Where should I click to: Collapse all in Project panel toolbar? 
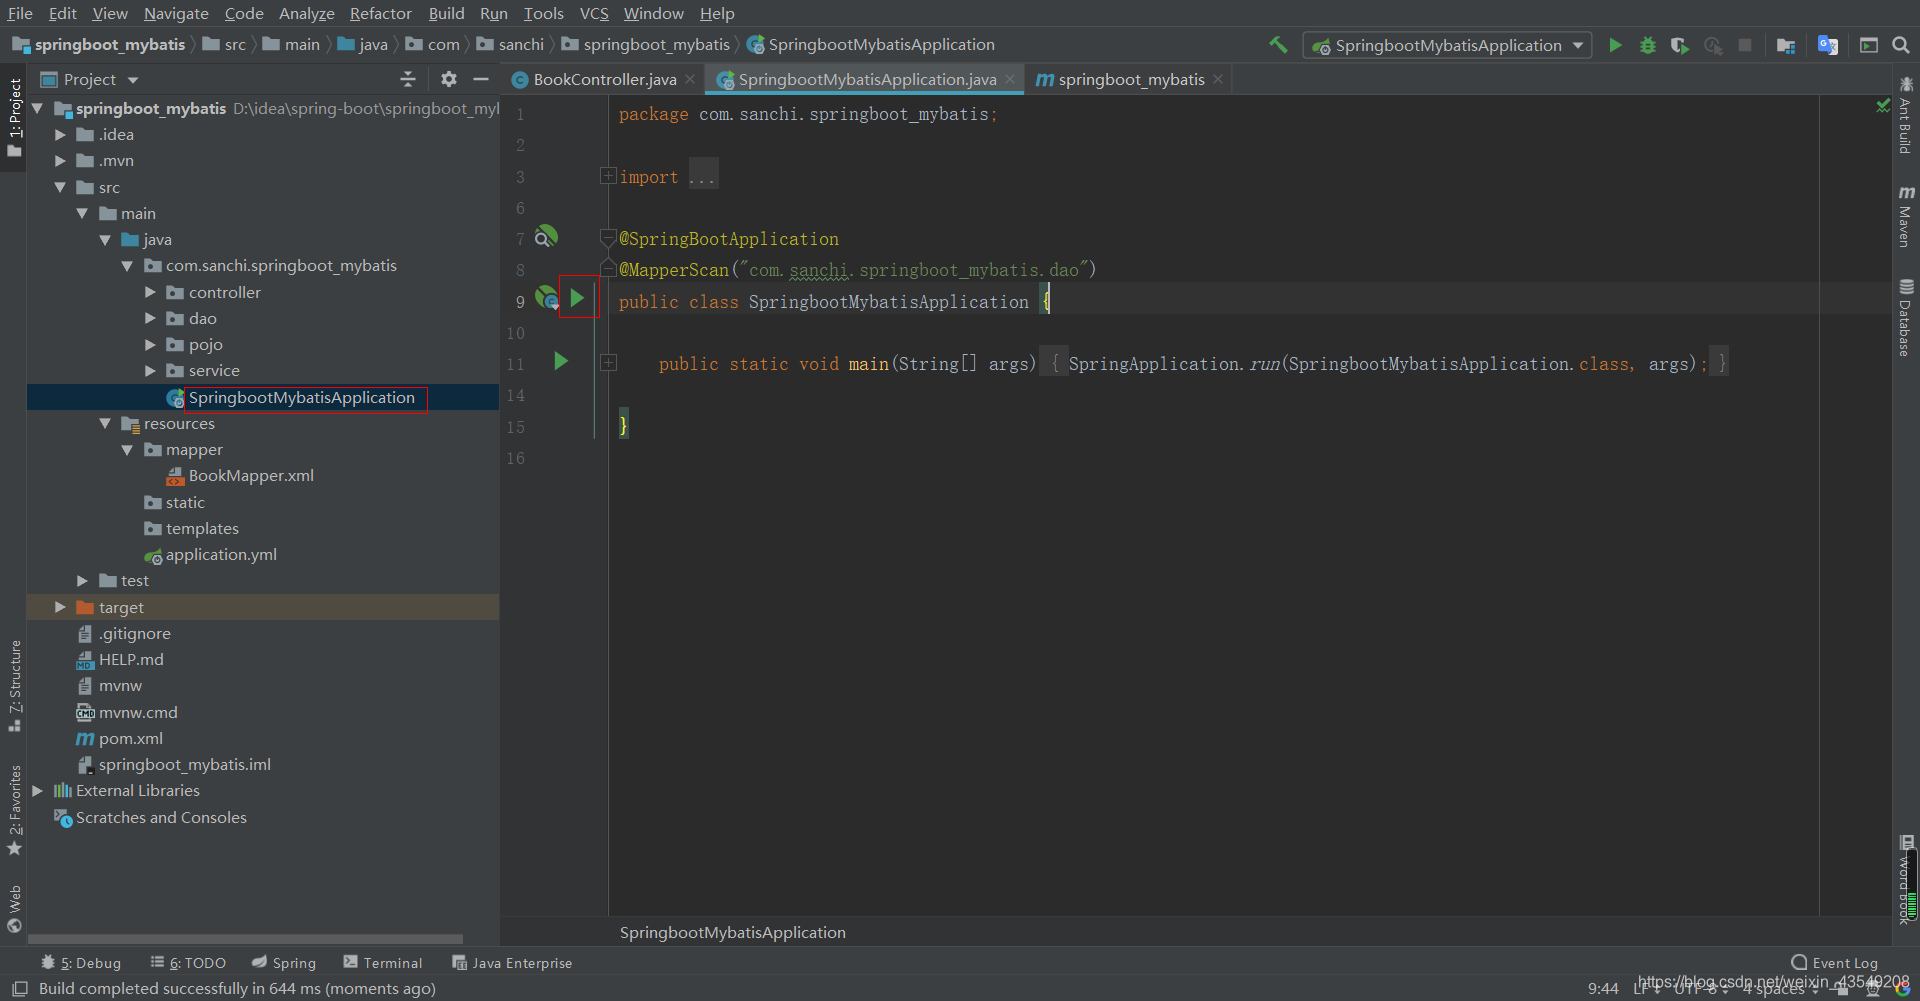408,79
